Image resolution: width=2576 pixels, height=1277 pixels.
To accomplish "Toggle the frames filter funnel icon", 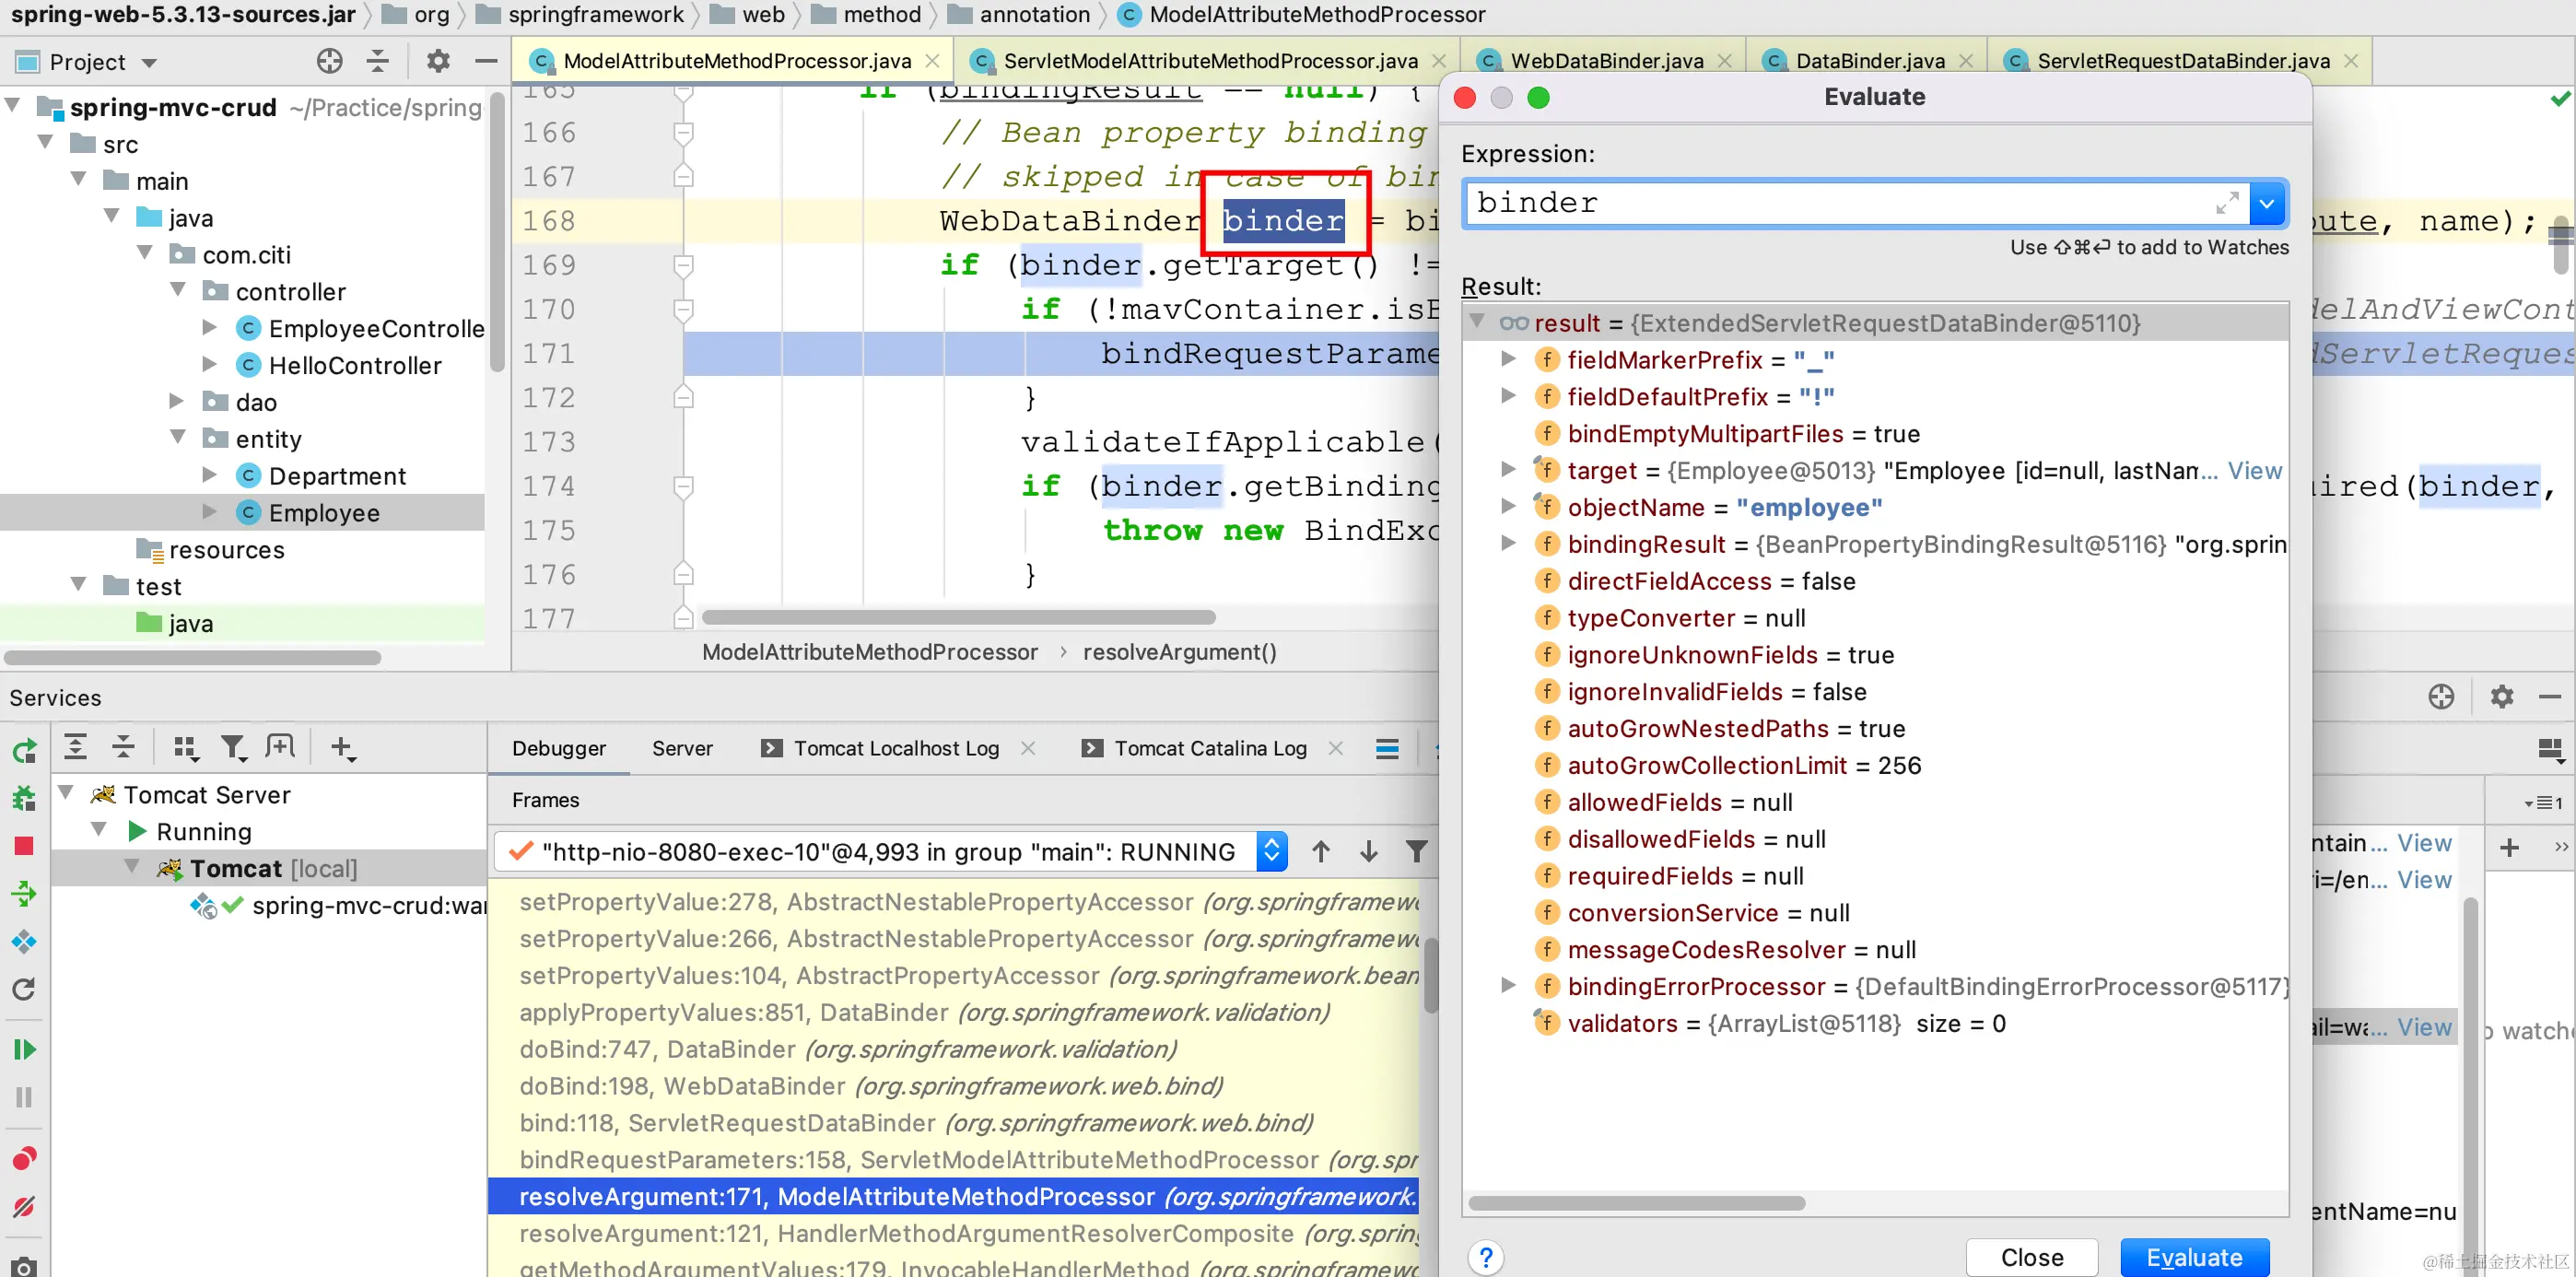I will tap(1416, 851).
